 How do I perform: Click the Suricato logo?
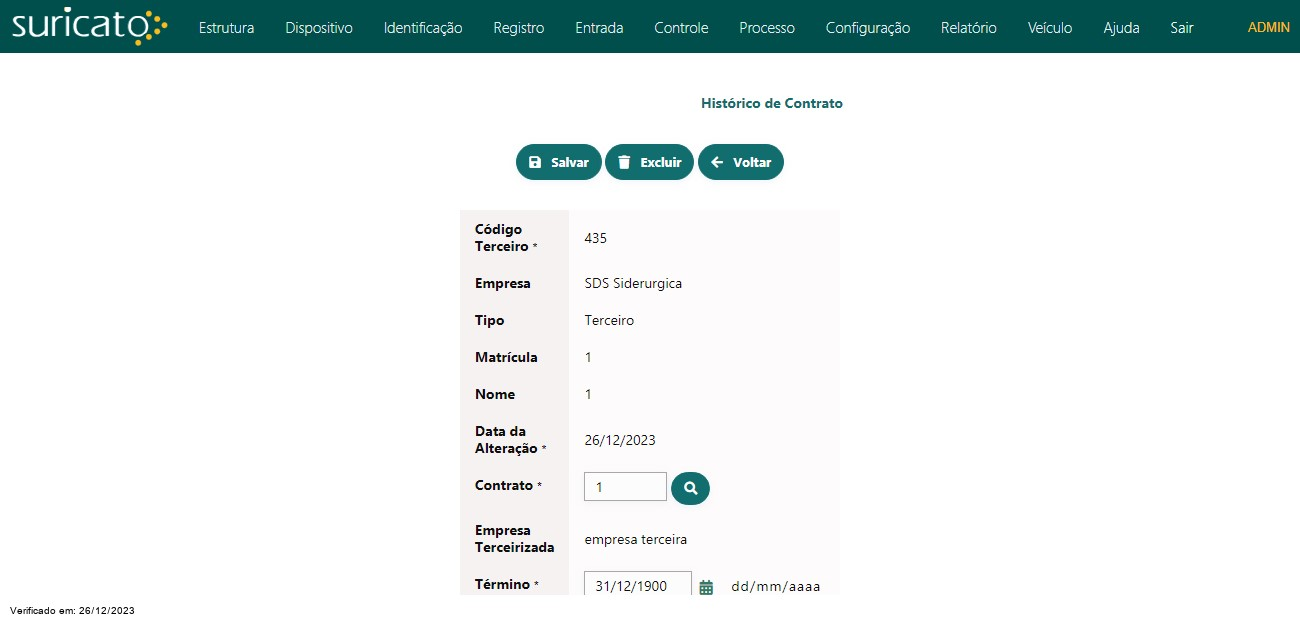(89, 26)
